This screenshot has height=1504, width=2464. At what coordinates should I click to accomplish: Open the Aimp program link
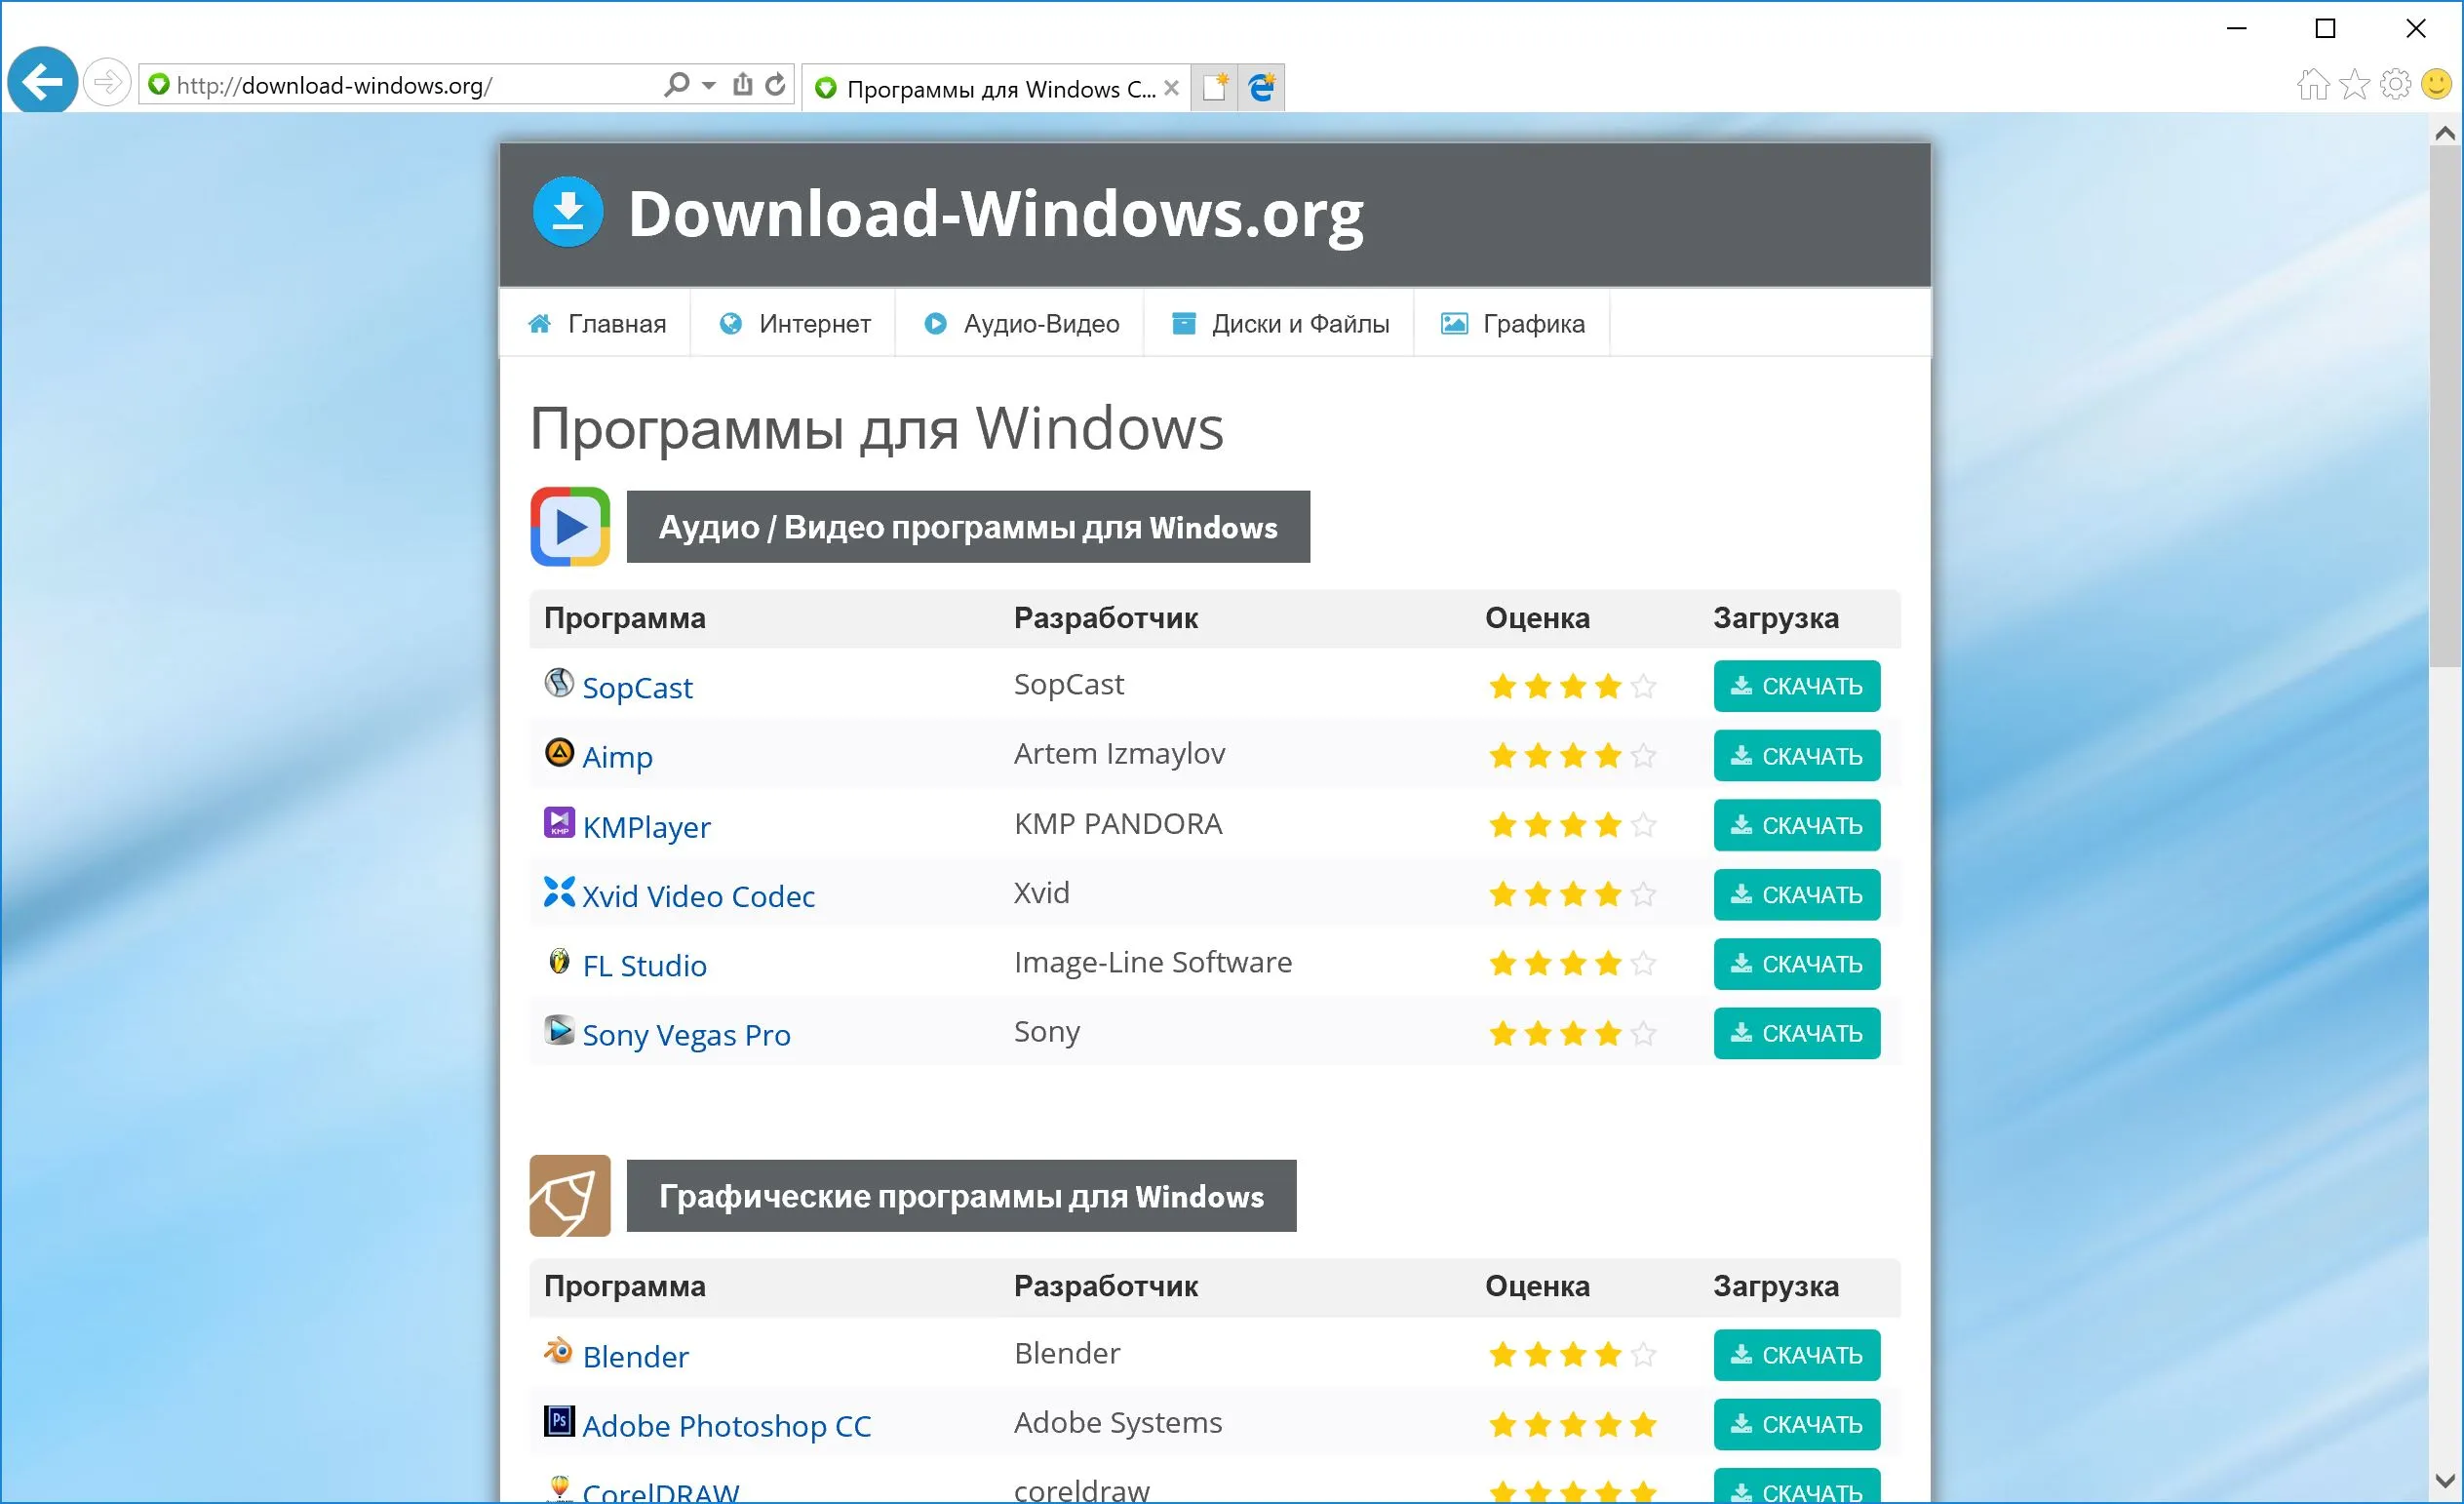[617, 757]
